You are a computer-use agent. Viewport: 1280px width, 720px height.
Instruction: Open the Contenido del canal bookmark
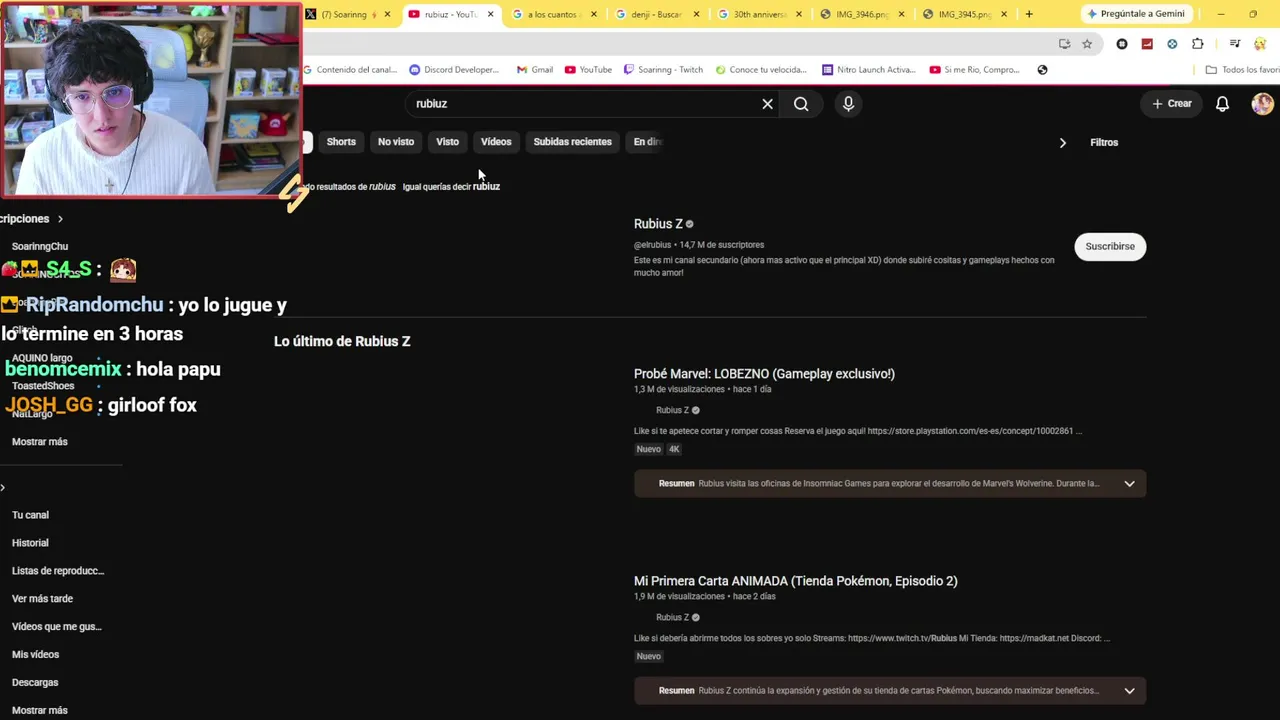point(351,70)
